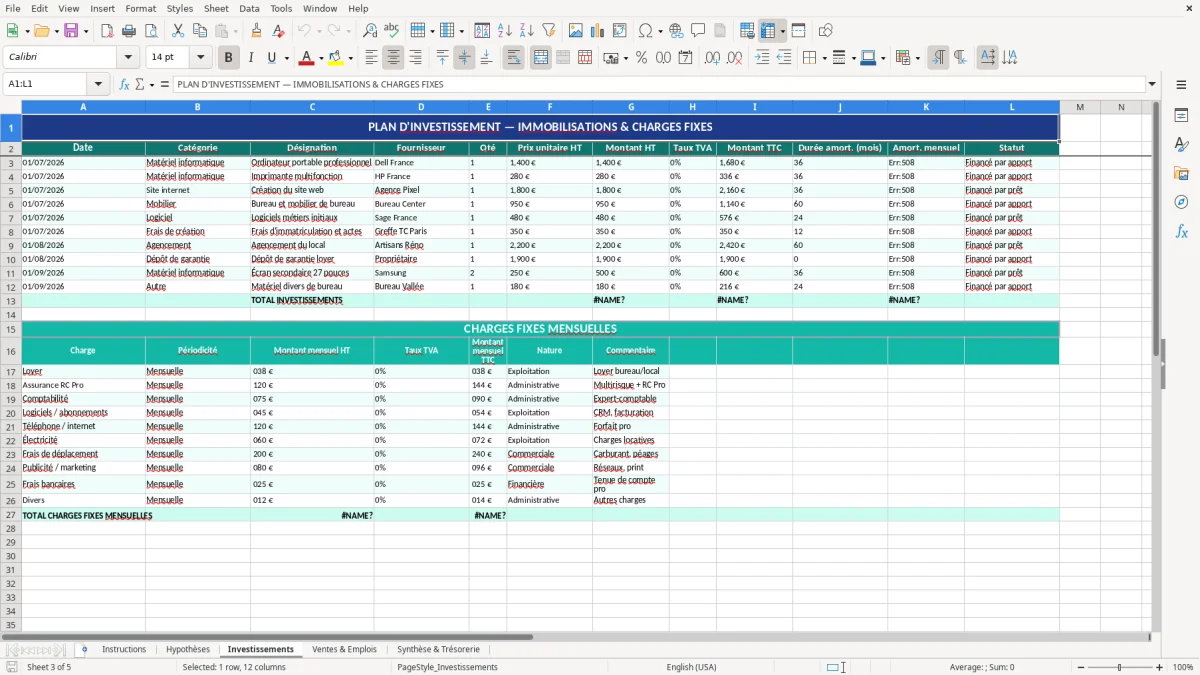
Task: Print the spreadsheet
Action: click(x=129, y=31)
